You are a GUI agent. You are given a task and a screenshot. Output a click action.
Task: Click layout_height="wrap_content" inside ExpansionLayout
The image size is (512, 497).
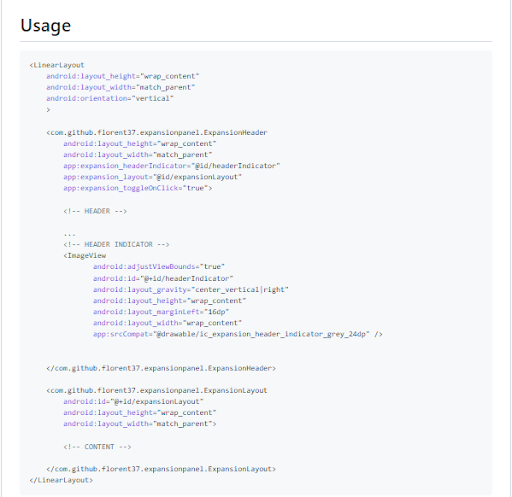140,413
